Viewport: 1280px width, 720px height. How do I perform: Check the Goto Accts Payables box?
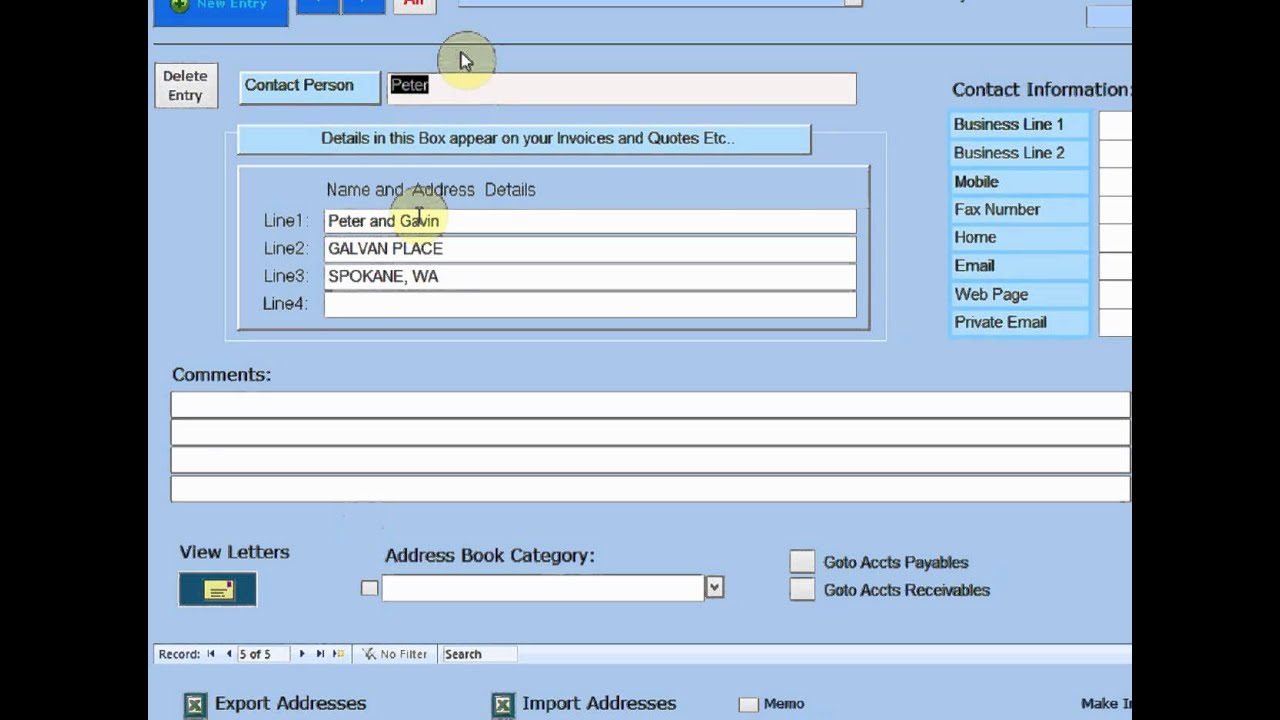802,562
